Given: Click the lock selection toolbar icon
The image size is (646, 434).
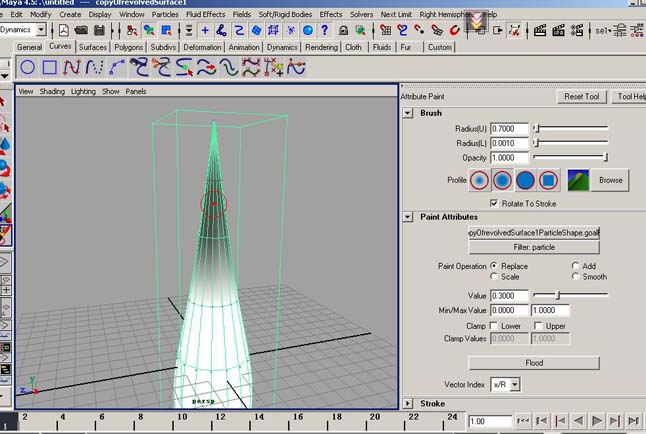Looking at the screenshot, I should pos(343,30).
